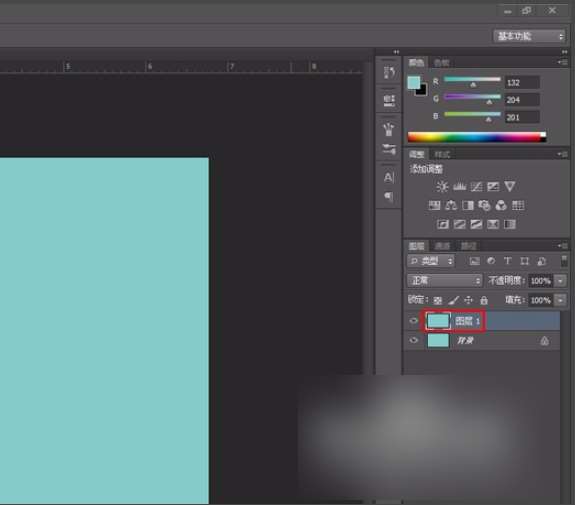Open the History panel icon

[389, 73]
